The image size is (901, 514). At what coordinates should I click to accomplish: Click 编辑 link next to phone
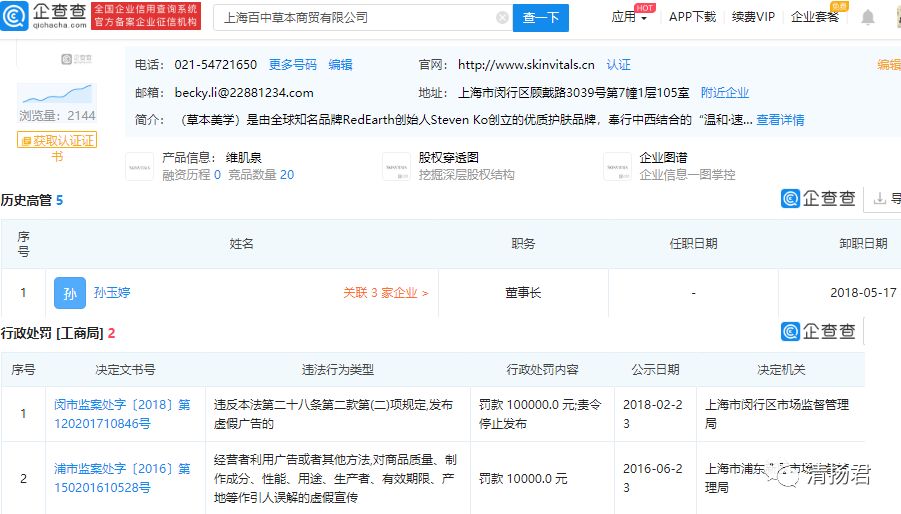pyautogui.click(x=340, y=64)
